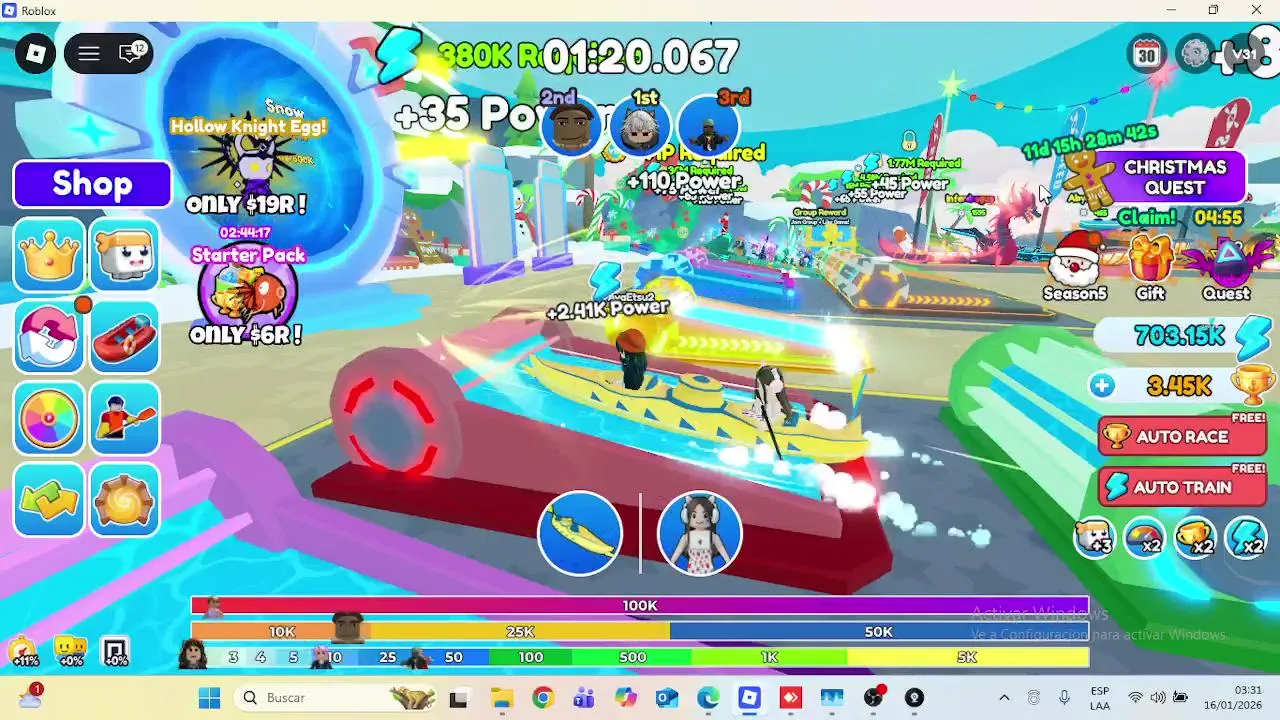Open the Season5 Santa icon

[1075, 265]
